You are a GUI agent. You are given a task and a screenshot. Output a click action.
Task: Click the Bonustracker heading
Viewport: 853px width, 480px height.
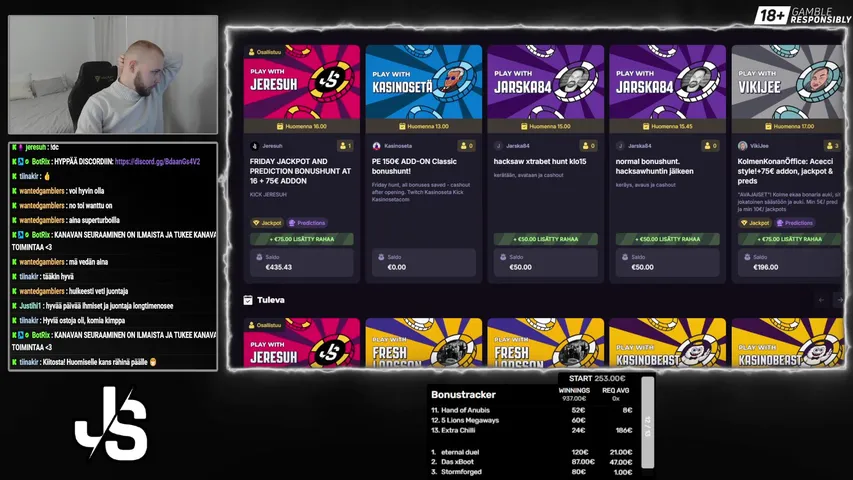click(x=463, y=395)
